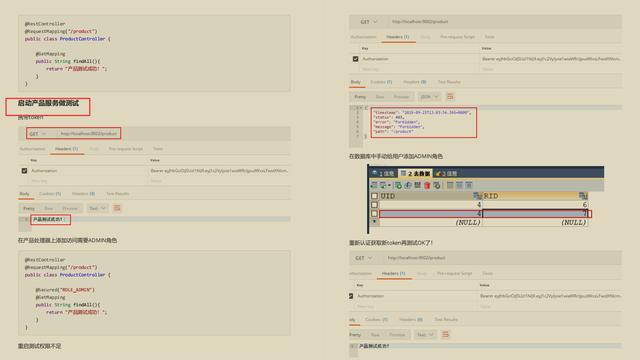This screenshot has width=640, height=360.
Task: Toggle Authorization header checkbox in bottom-right Postman panel
Action: coord(351,296)
